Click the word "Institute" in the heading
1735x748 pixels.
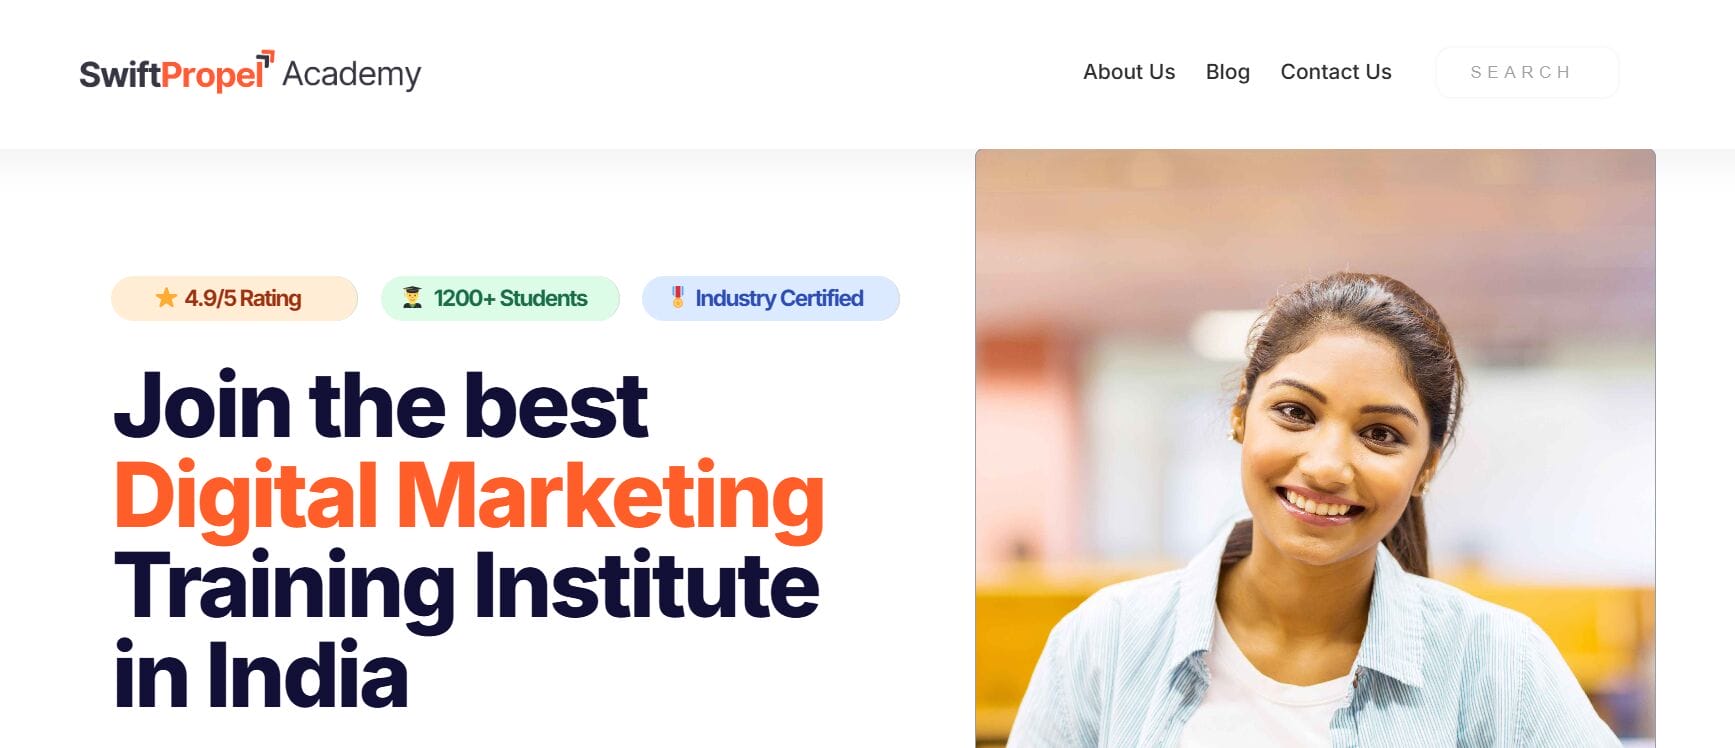pyautogui.click(x=646, y=586)
